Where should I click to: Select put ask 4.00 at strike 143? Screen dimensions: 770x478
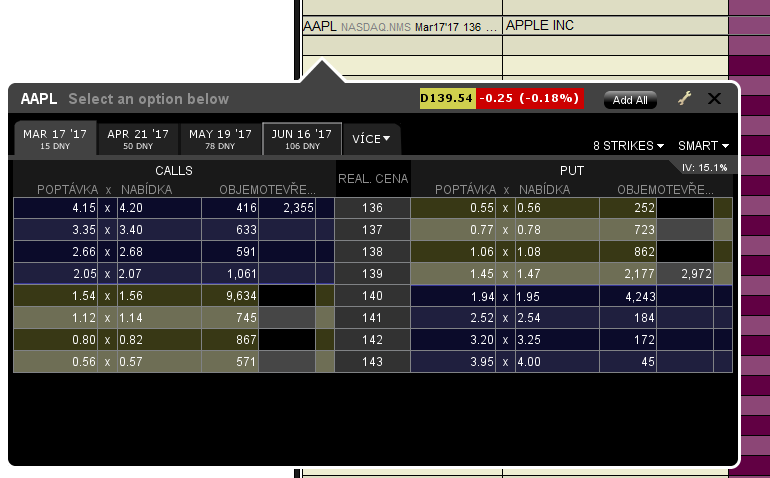click(557, 362)
